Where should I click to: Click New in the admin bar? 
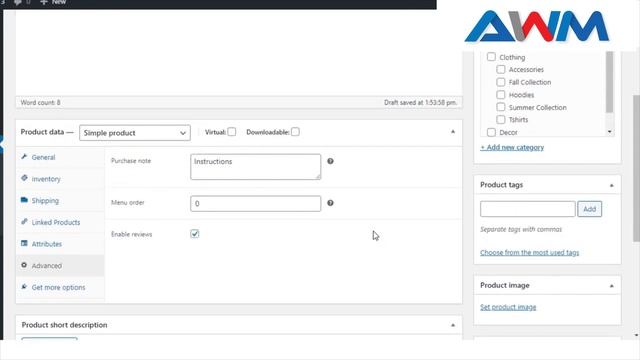[x=59, y=2]
